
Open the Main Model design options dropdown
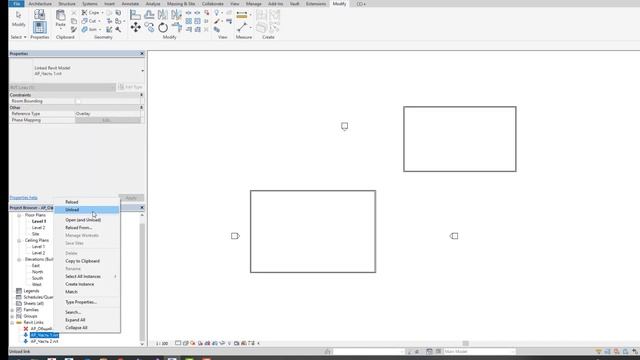[480, 351]
